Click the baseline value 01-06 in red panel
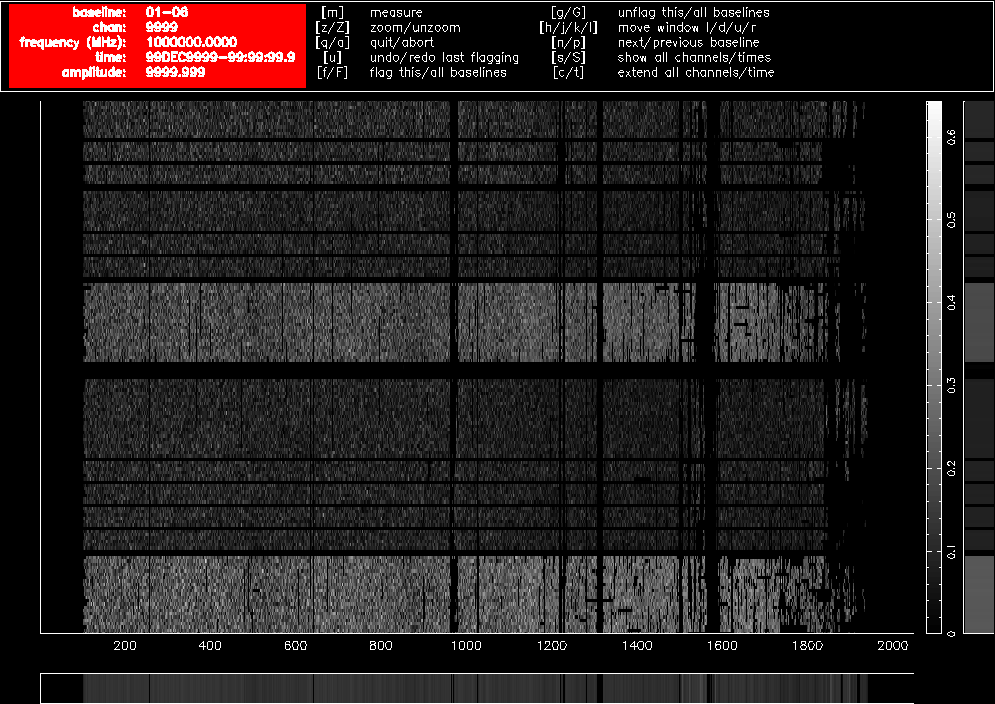This screenshot has width=995, height=704. pyautogui.click(x=166, y=12)
